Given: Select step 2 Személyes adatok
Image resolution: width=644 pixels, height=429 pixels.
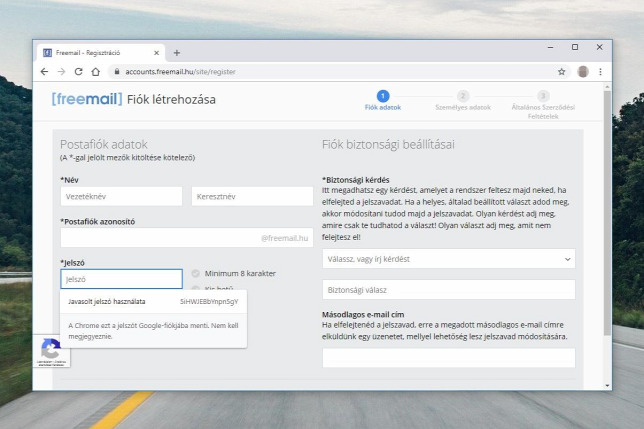Looking at the screenshot, I should 463,101.
